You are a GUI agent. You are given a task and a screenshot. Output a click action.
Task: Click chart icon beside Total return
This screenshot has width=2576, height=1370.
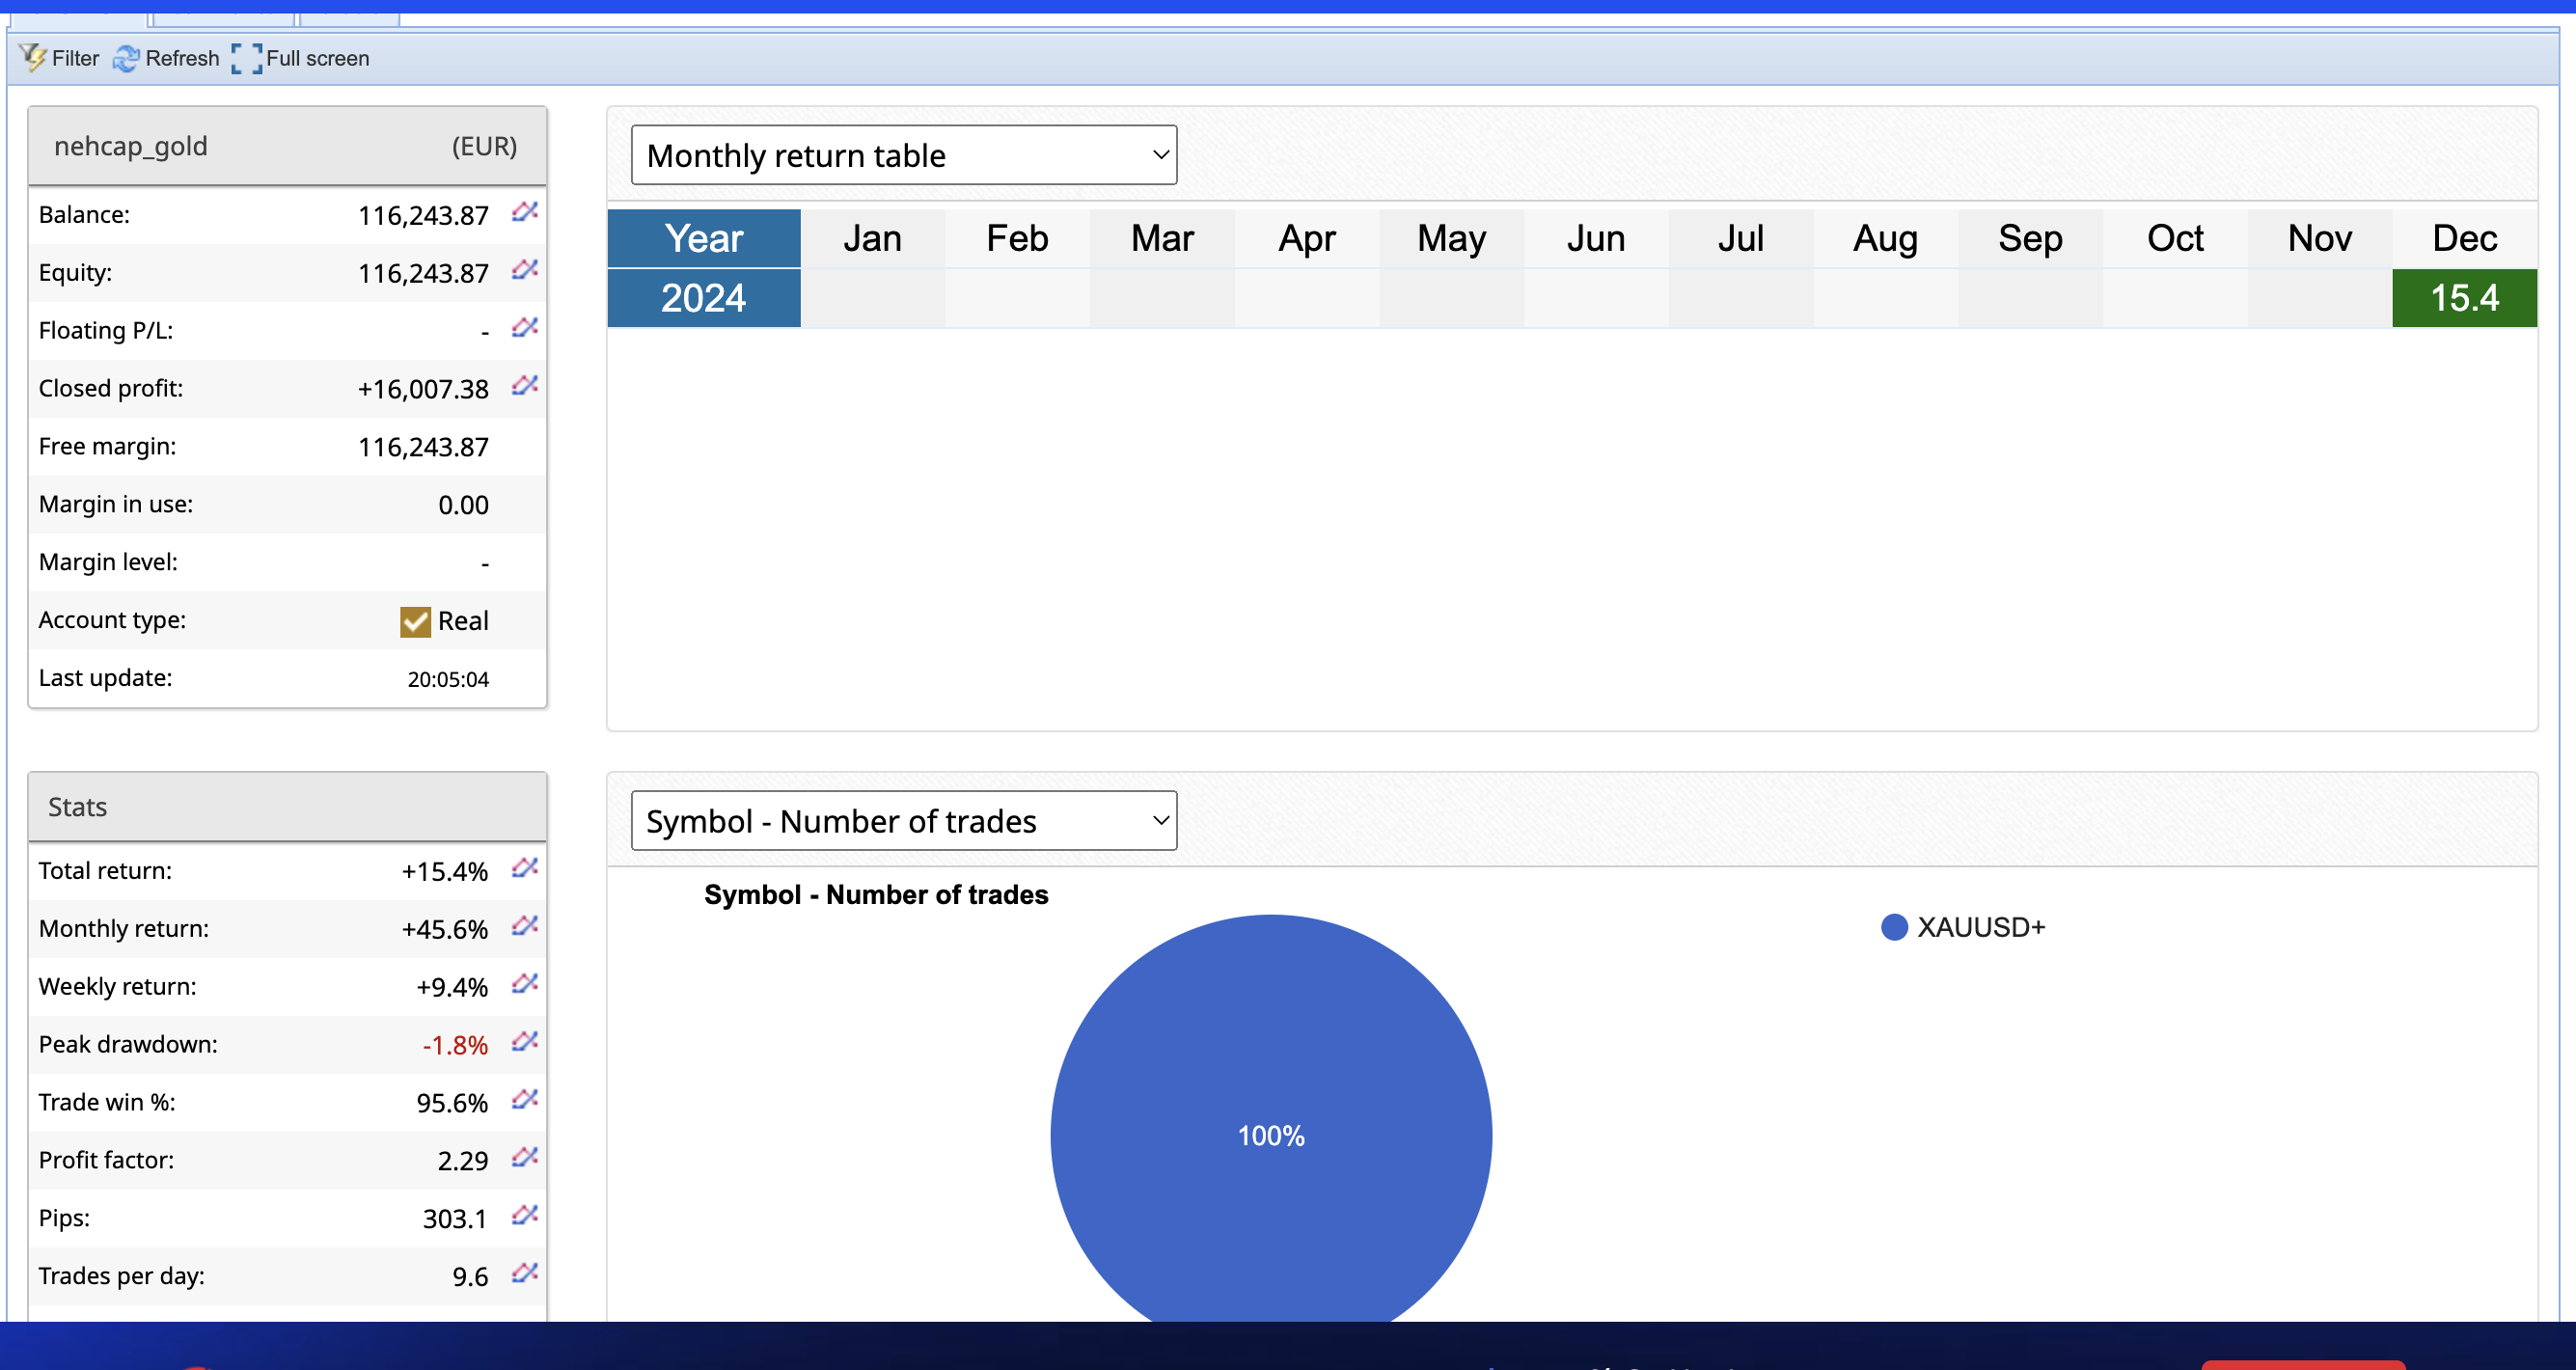pos(525,868)
